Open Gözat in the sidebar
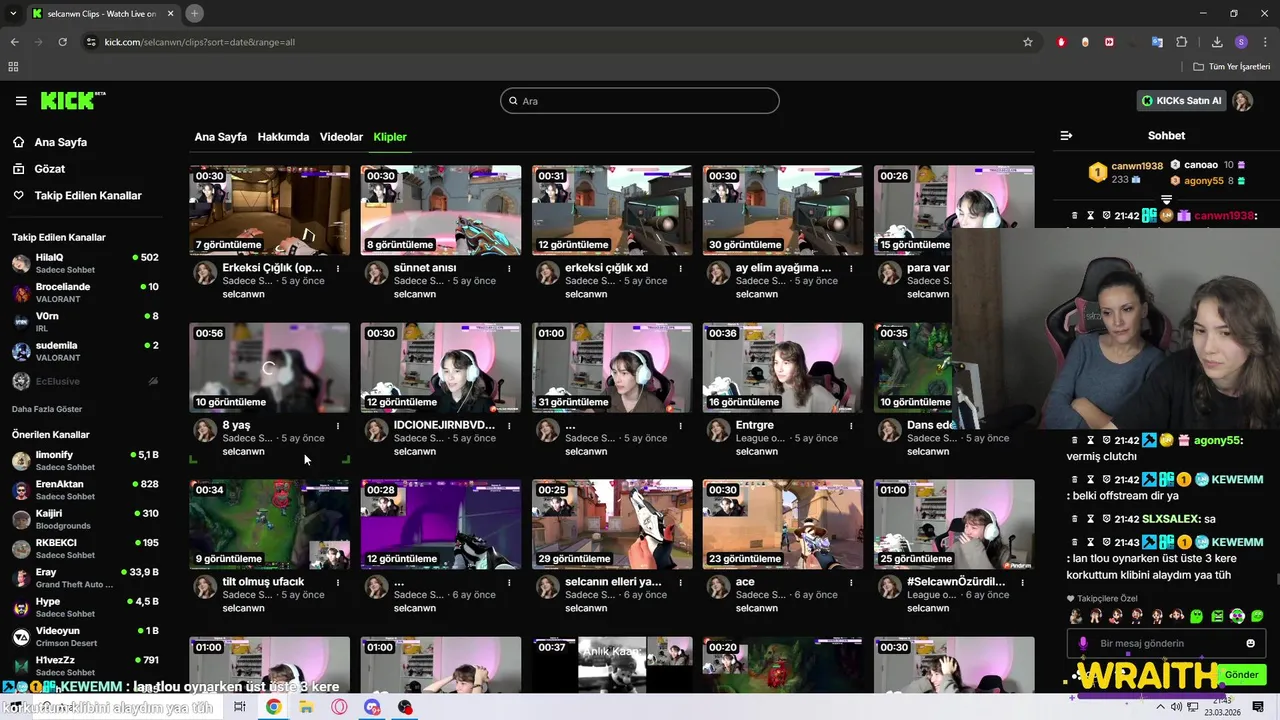This screenshot has height=720, width=1280. pyautogui.click(x=49, y=169)
